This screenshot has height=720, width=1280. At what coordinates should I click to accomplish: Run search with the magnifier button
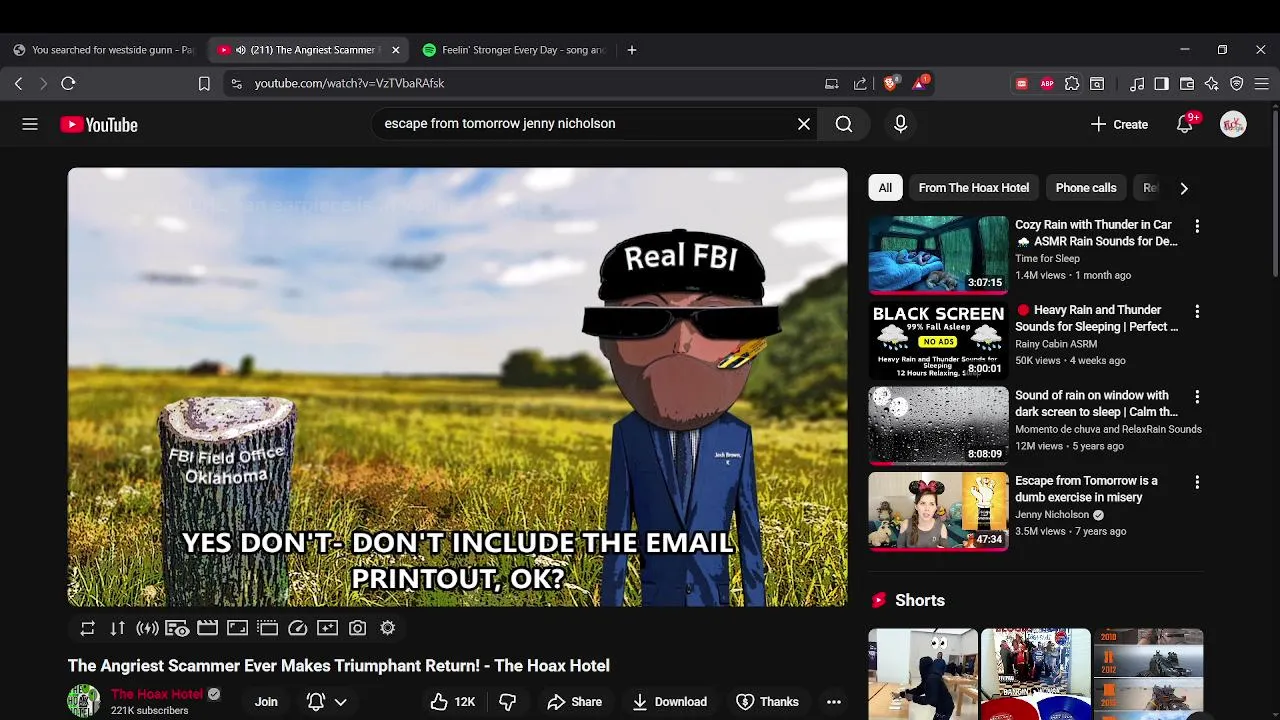coord(844,124)
